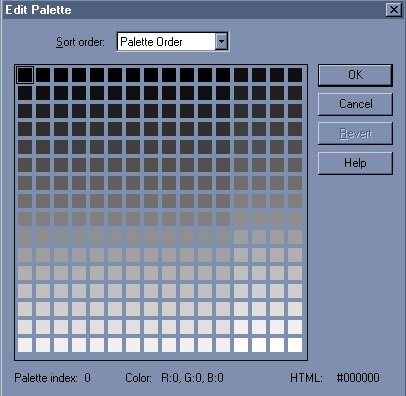
Task: Click the '#000000' HTML color value
Action: (x=358, y=378)
